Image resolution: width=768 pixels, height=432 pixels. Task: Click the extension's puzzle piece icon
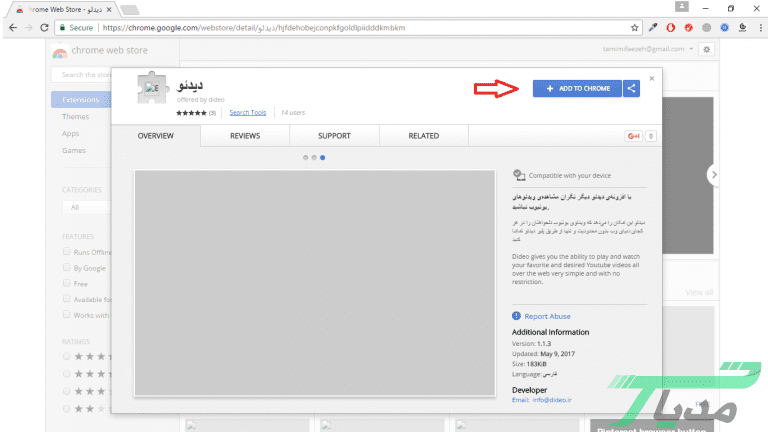pyautogui.click(x=152, y=88)
